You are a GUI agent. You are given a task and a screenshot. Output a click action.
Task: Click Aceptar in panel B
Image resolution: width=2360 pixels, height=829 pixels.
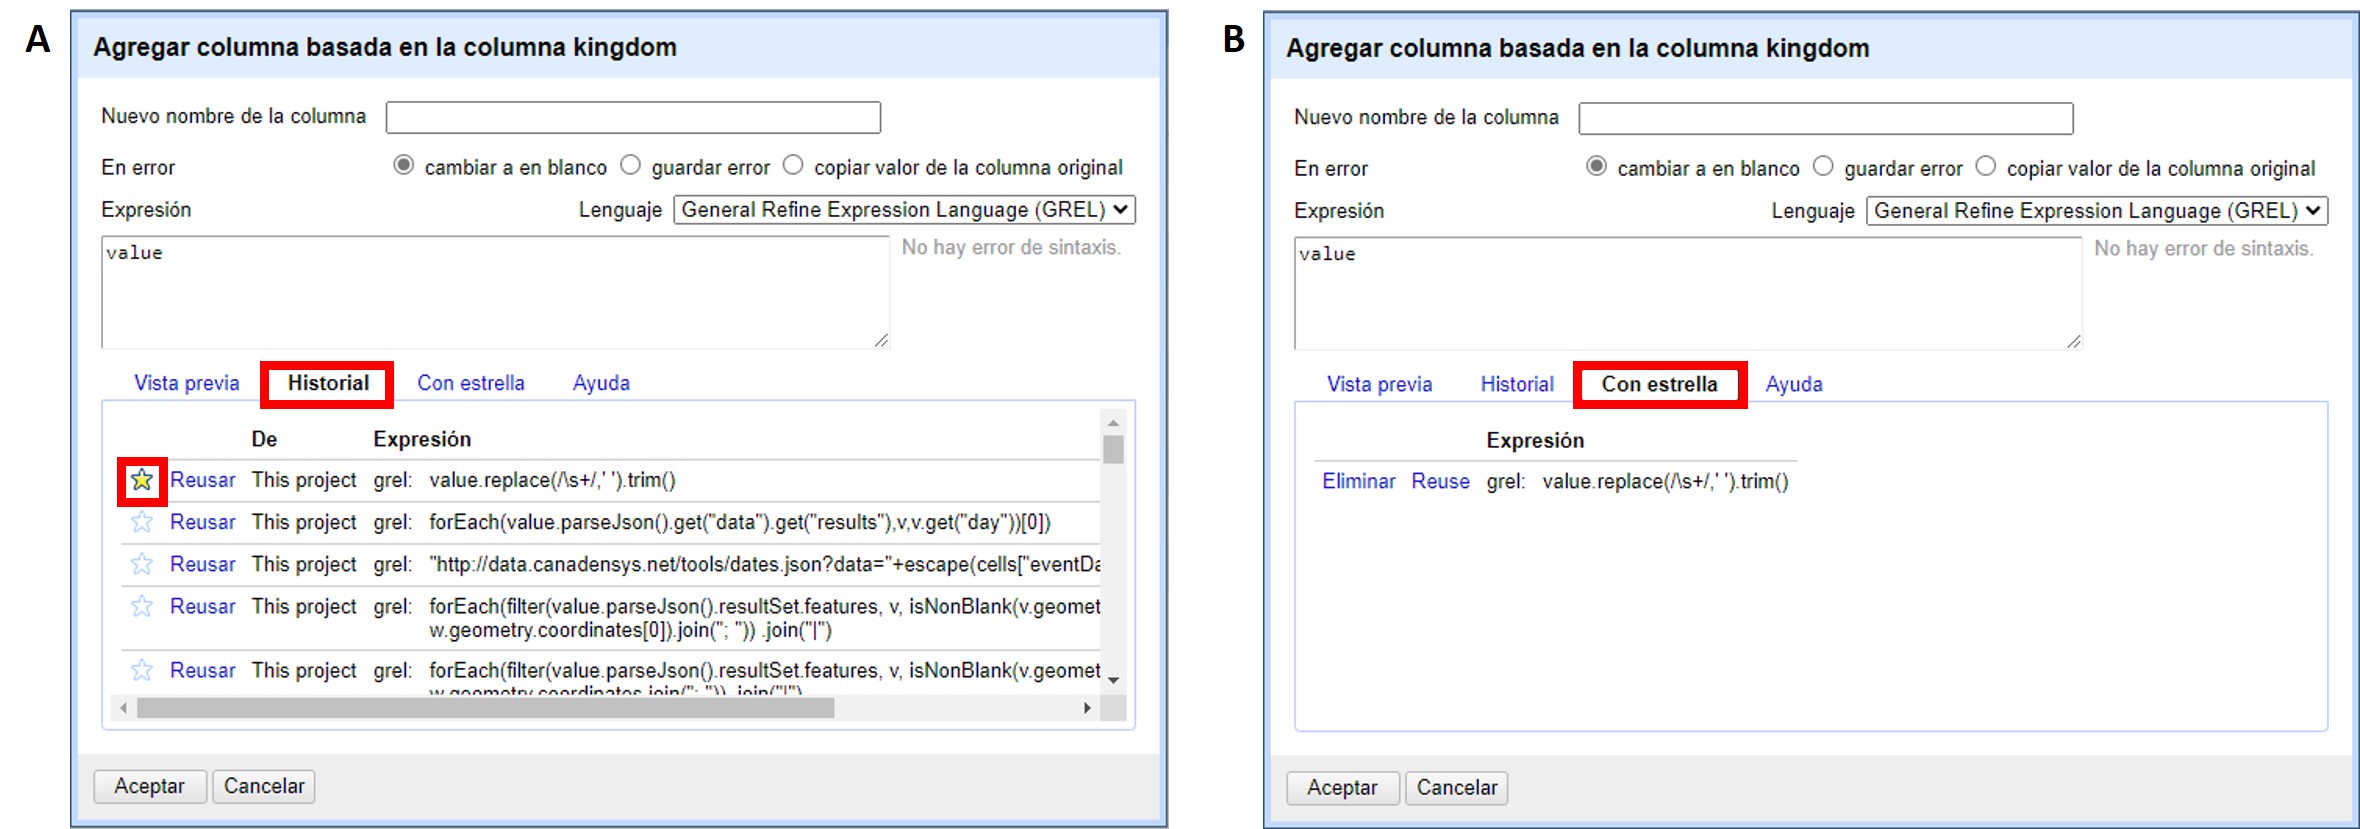pyautogui.click(x=1343, y=788)
